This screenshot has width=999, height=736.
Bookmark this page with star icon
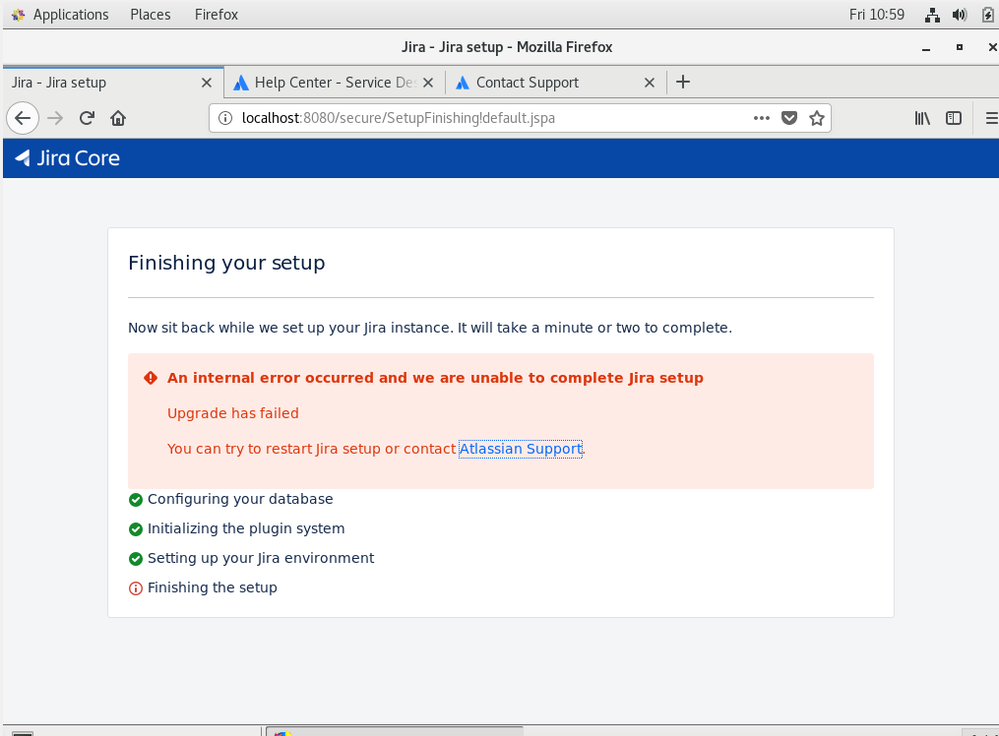pyautogui.click(x=817, y=118)
